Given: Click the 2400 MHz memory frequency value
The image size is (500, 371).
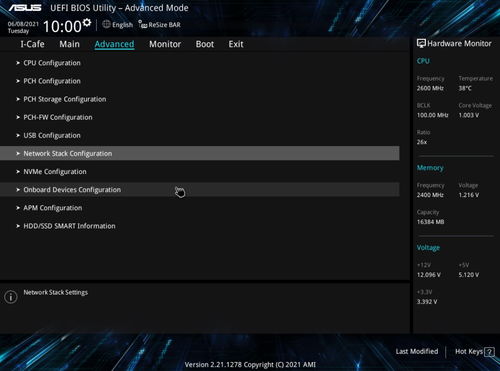Looking at the screenshot, I should pyautogui.click(x=430, y=195).
